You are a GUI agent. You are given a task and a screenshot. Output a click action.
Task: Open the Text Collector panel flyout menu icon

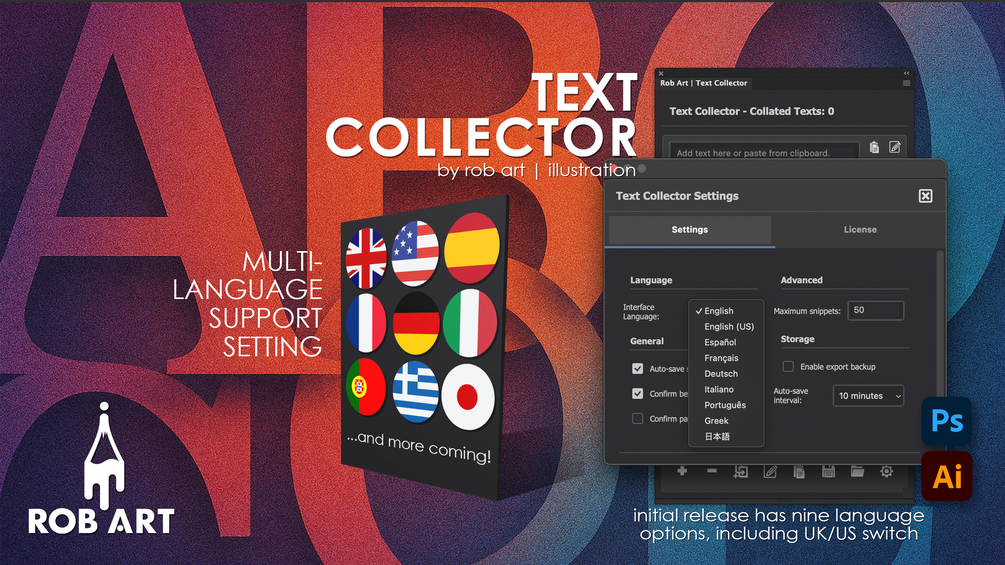[906, 83]
